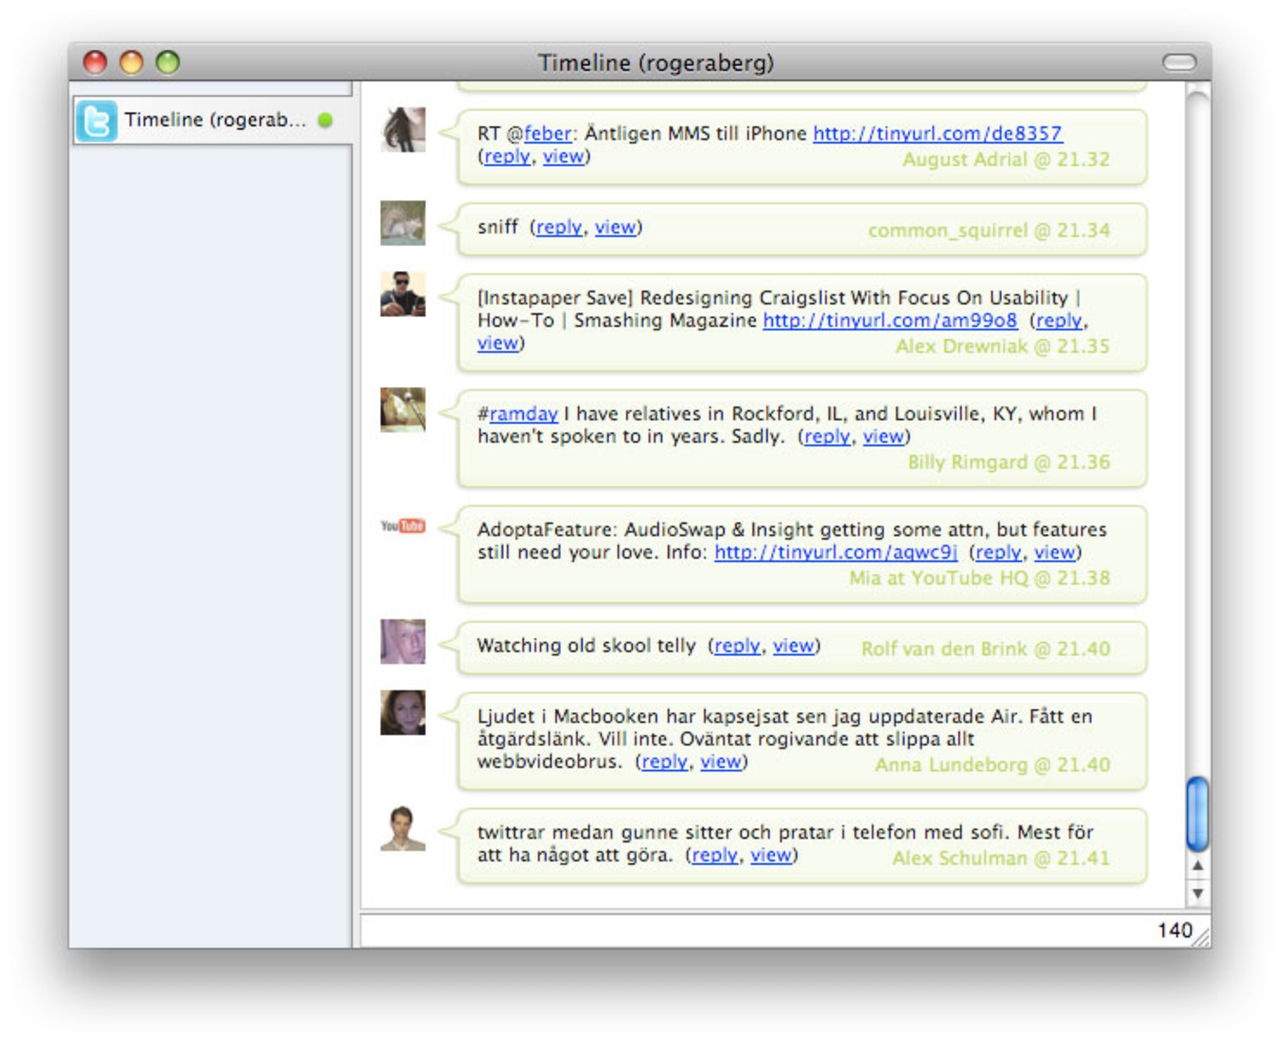The image size is (1280, 1043).
Task: Reply to the 'sniff' tweet
Action: click(558, 228)
